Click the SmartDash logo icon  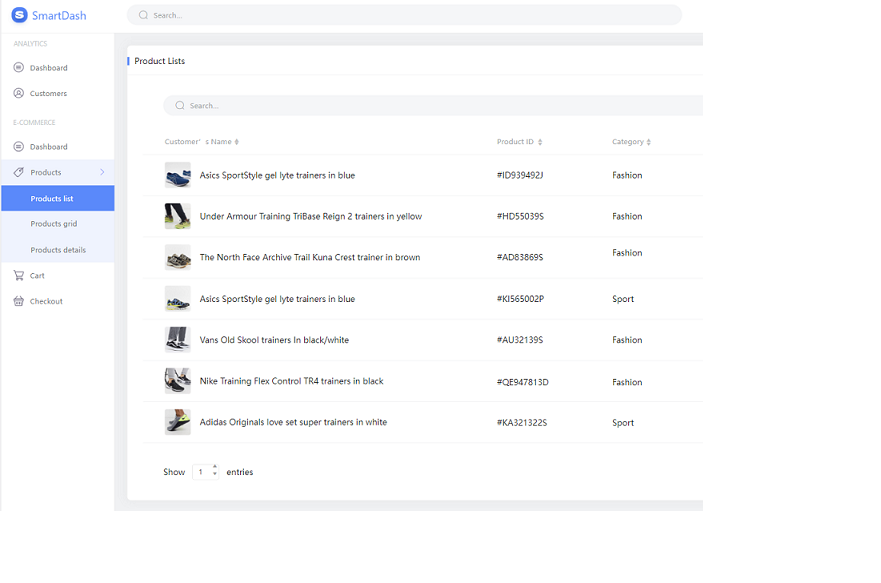[x=19, y=15]
